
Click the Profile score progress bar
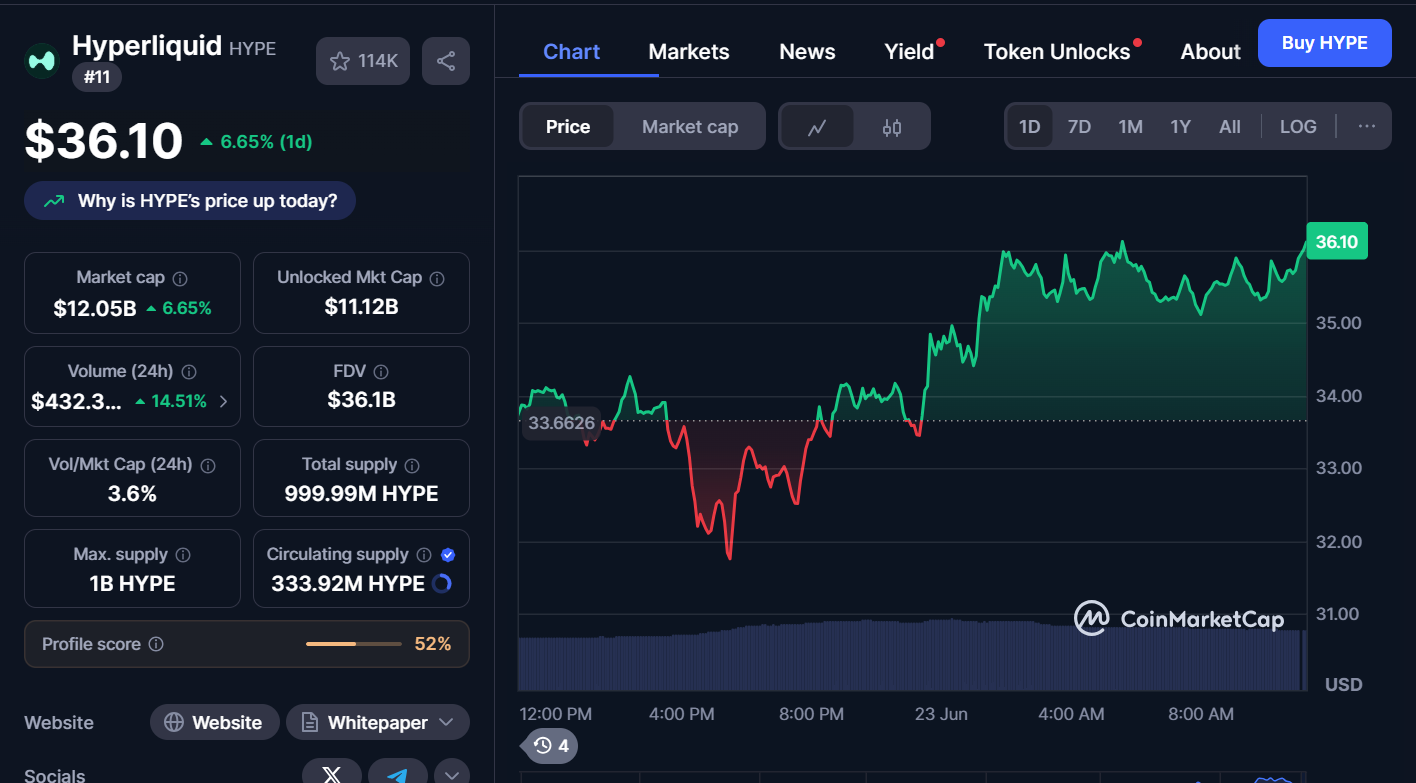pyautogui.click(x=353, y=644)
